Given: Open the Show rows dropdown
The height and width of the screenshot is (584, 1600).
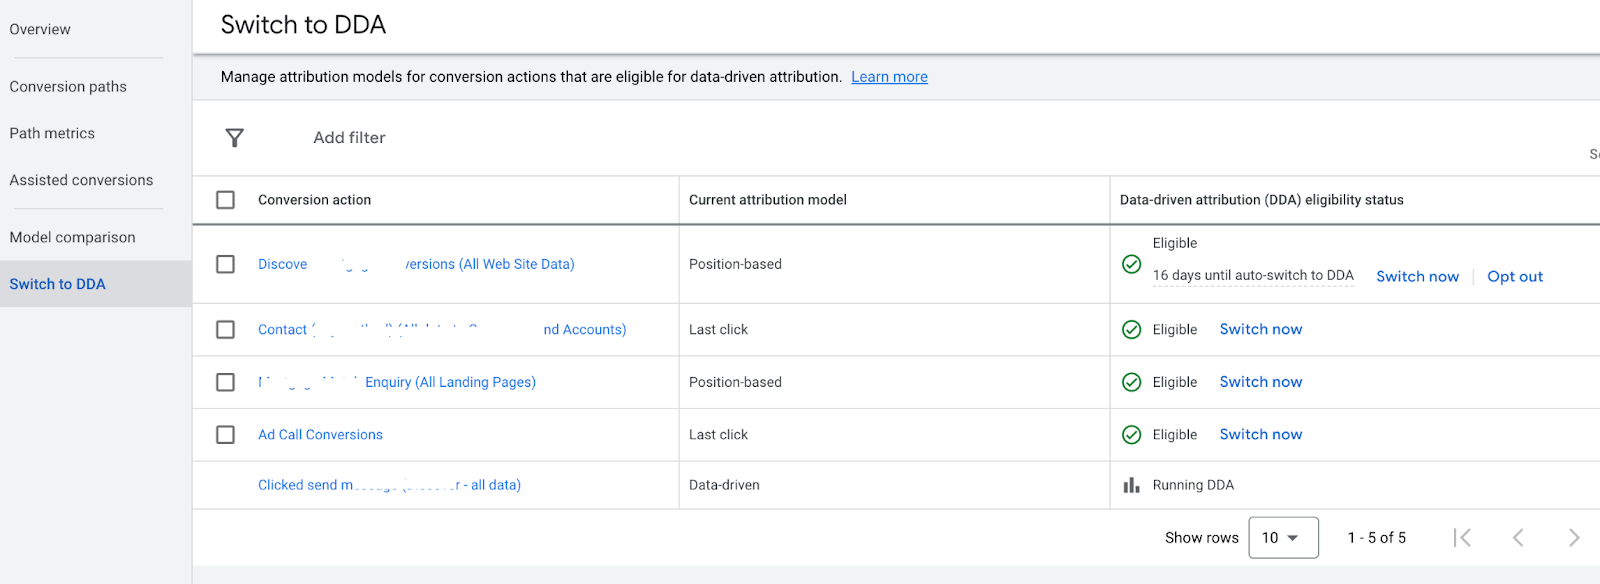Looking at the screenshot, I should (x=1283, y=538).
